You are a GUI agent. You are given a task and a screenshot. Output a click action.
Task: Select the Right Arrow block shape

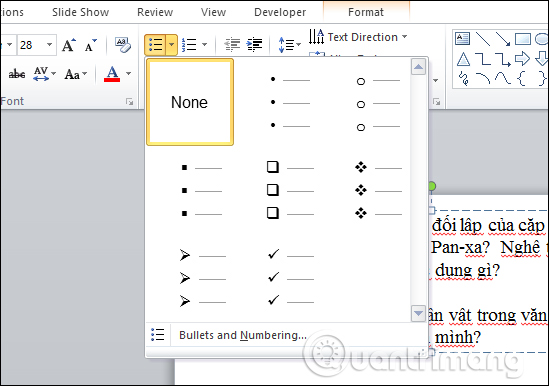click(522, 59)
